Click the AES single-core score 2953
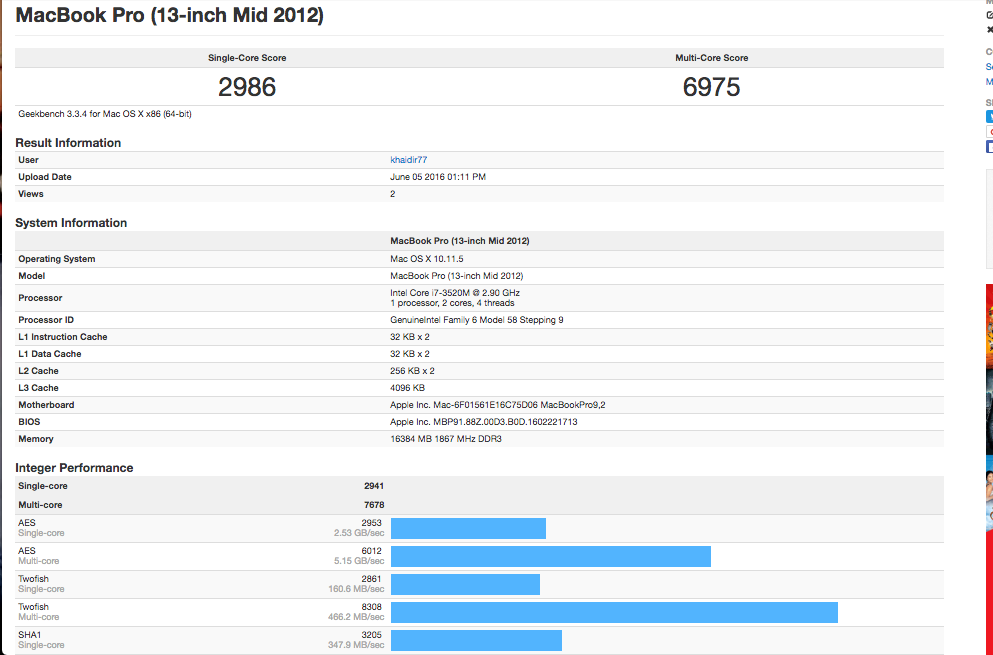Viewport: 993px width, 655px height. (372, 523)
